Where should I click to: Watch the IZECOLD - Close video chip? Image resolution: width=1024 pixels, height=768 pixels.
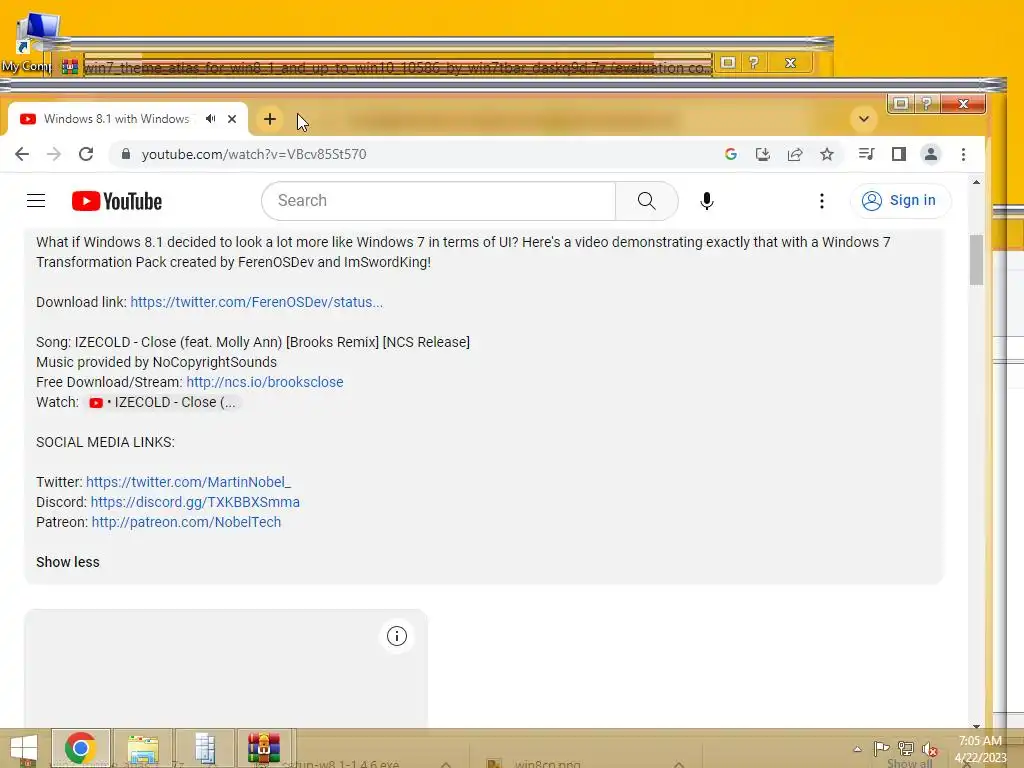coord(163,402)
